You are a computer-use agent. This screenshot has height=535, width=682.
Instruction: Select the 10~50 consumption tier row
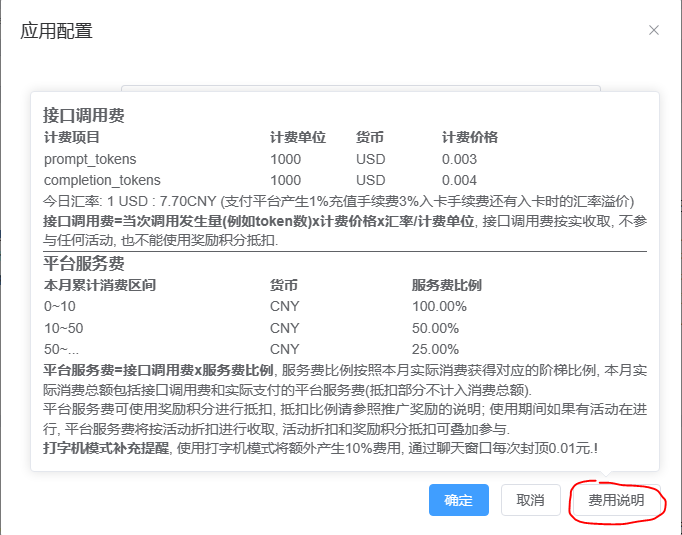point(63,328)
